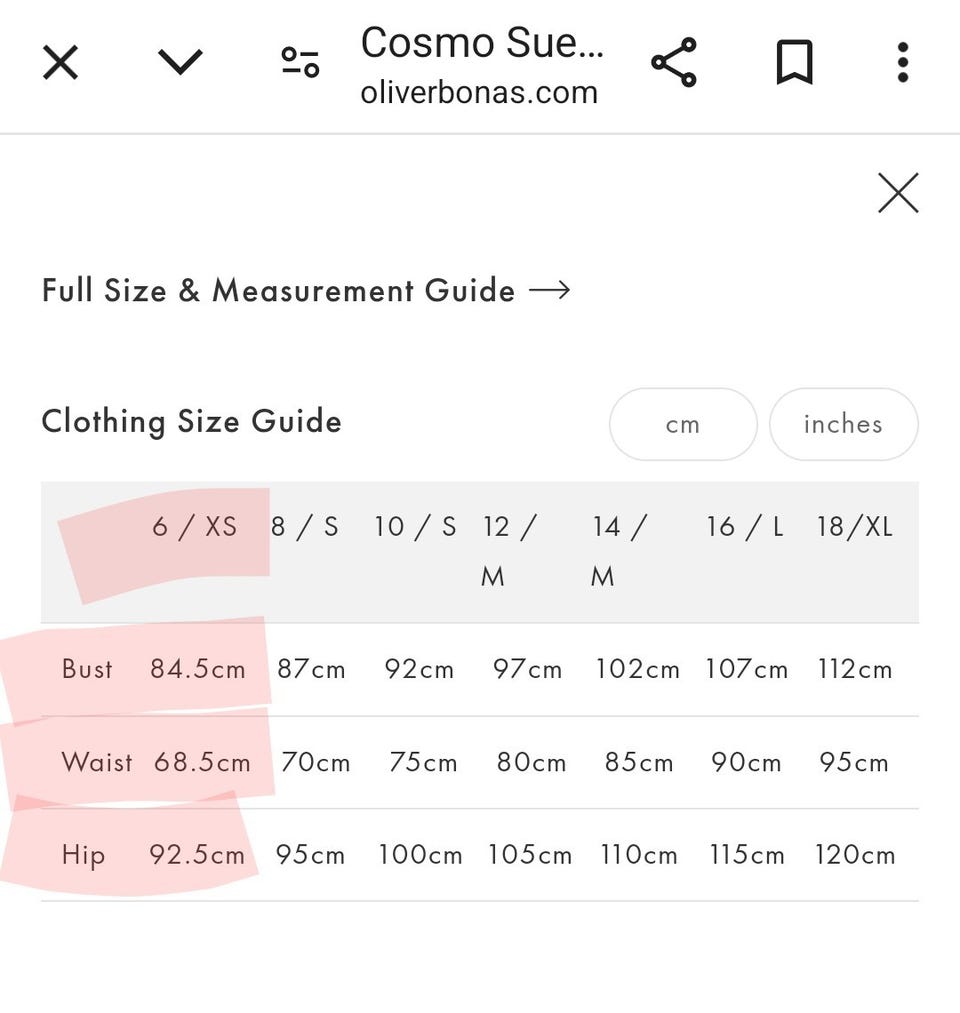
Task: Tap the 18/XL column header
Action: coord(854,527)
